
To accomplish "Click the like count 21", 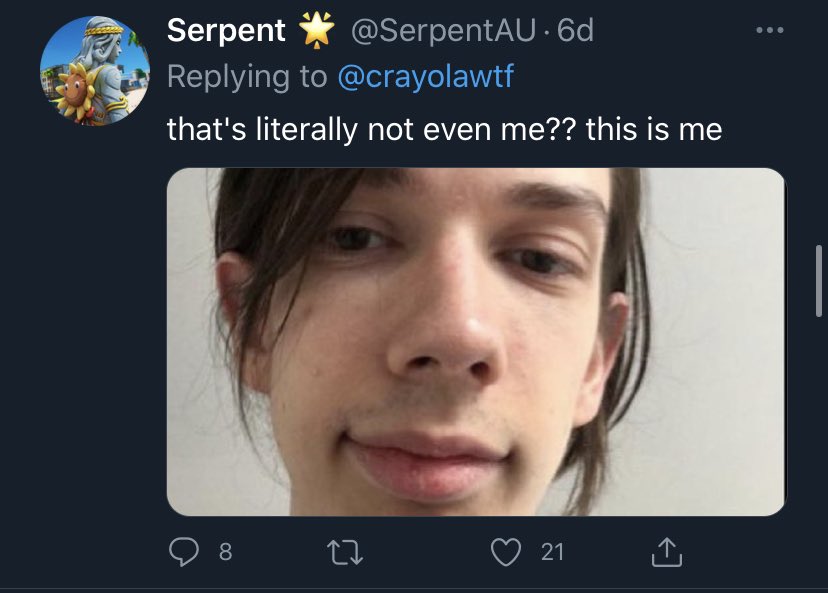I will (x=552, y=551).
